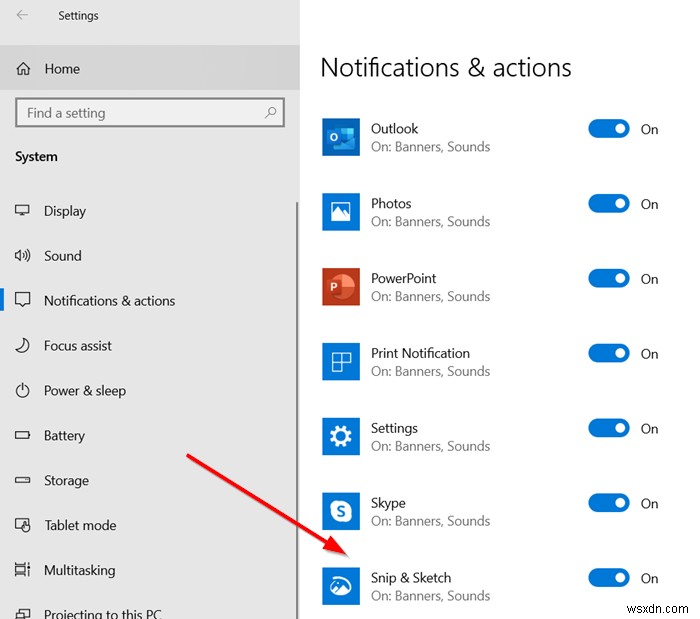Image resolution: width=700 pixels, height=619 pixels.
Task: Click the Storage drive icon
Action: [x=22, y=480]
